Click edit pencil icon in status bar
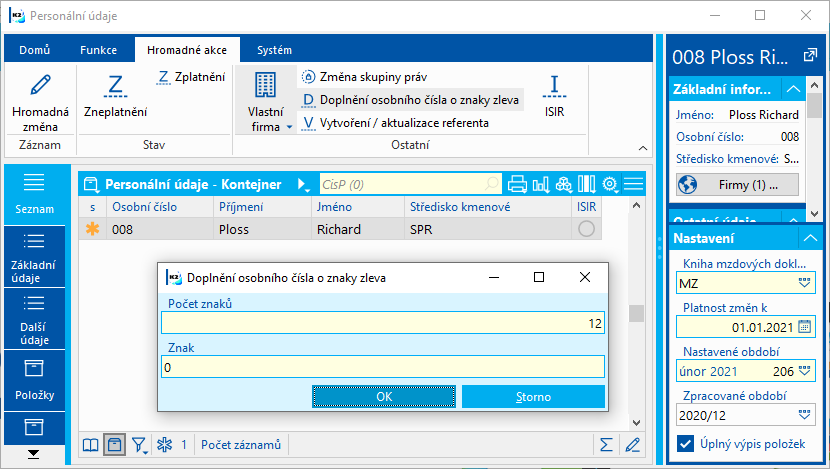Viewport: 830px width, 469px height. point(633,445)
